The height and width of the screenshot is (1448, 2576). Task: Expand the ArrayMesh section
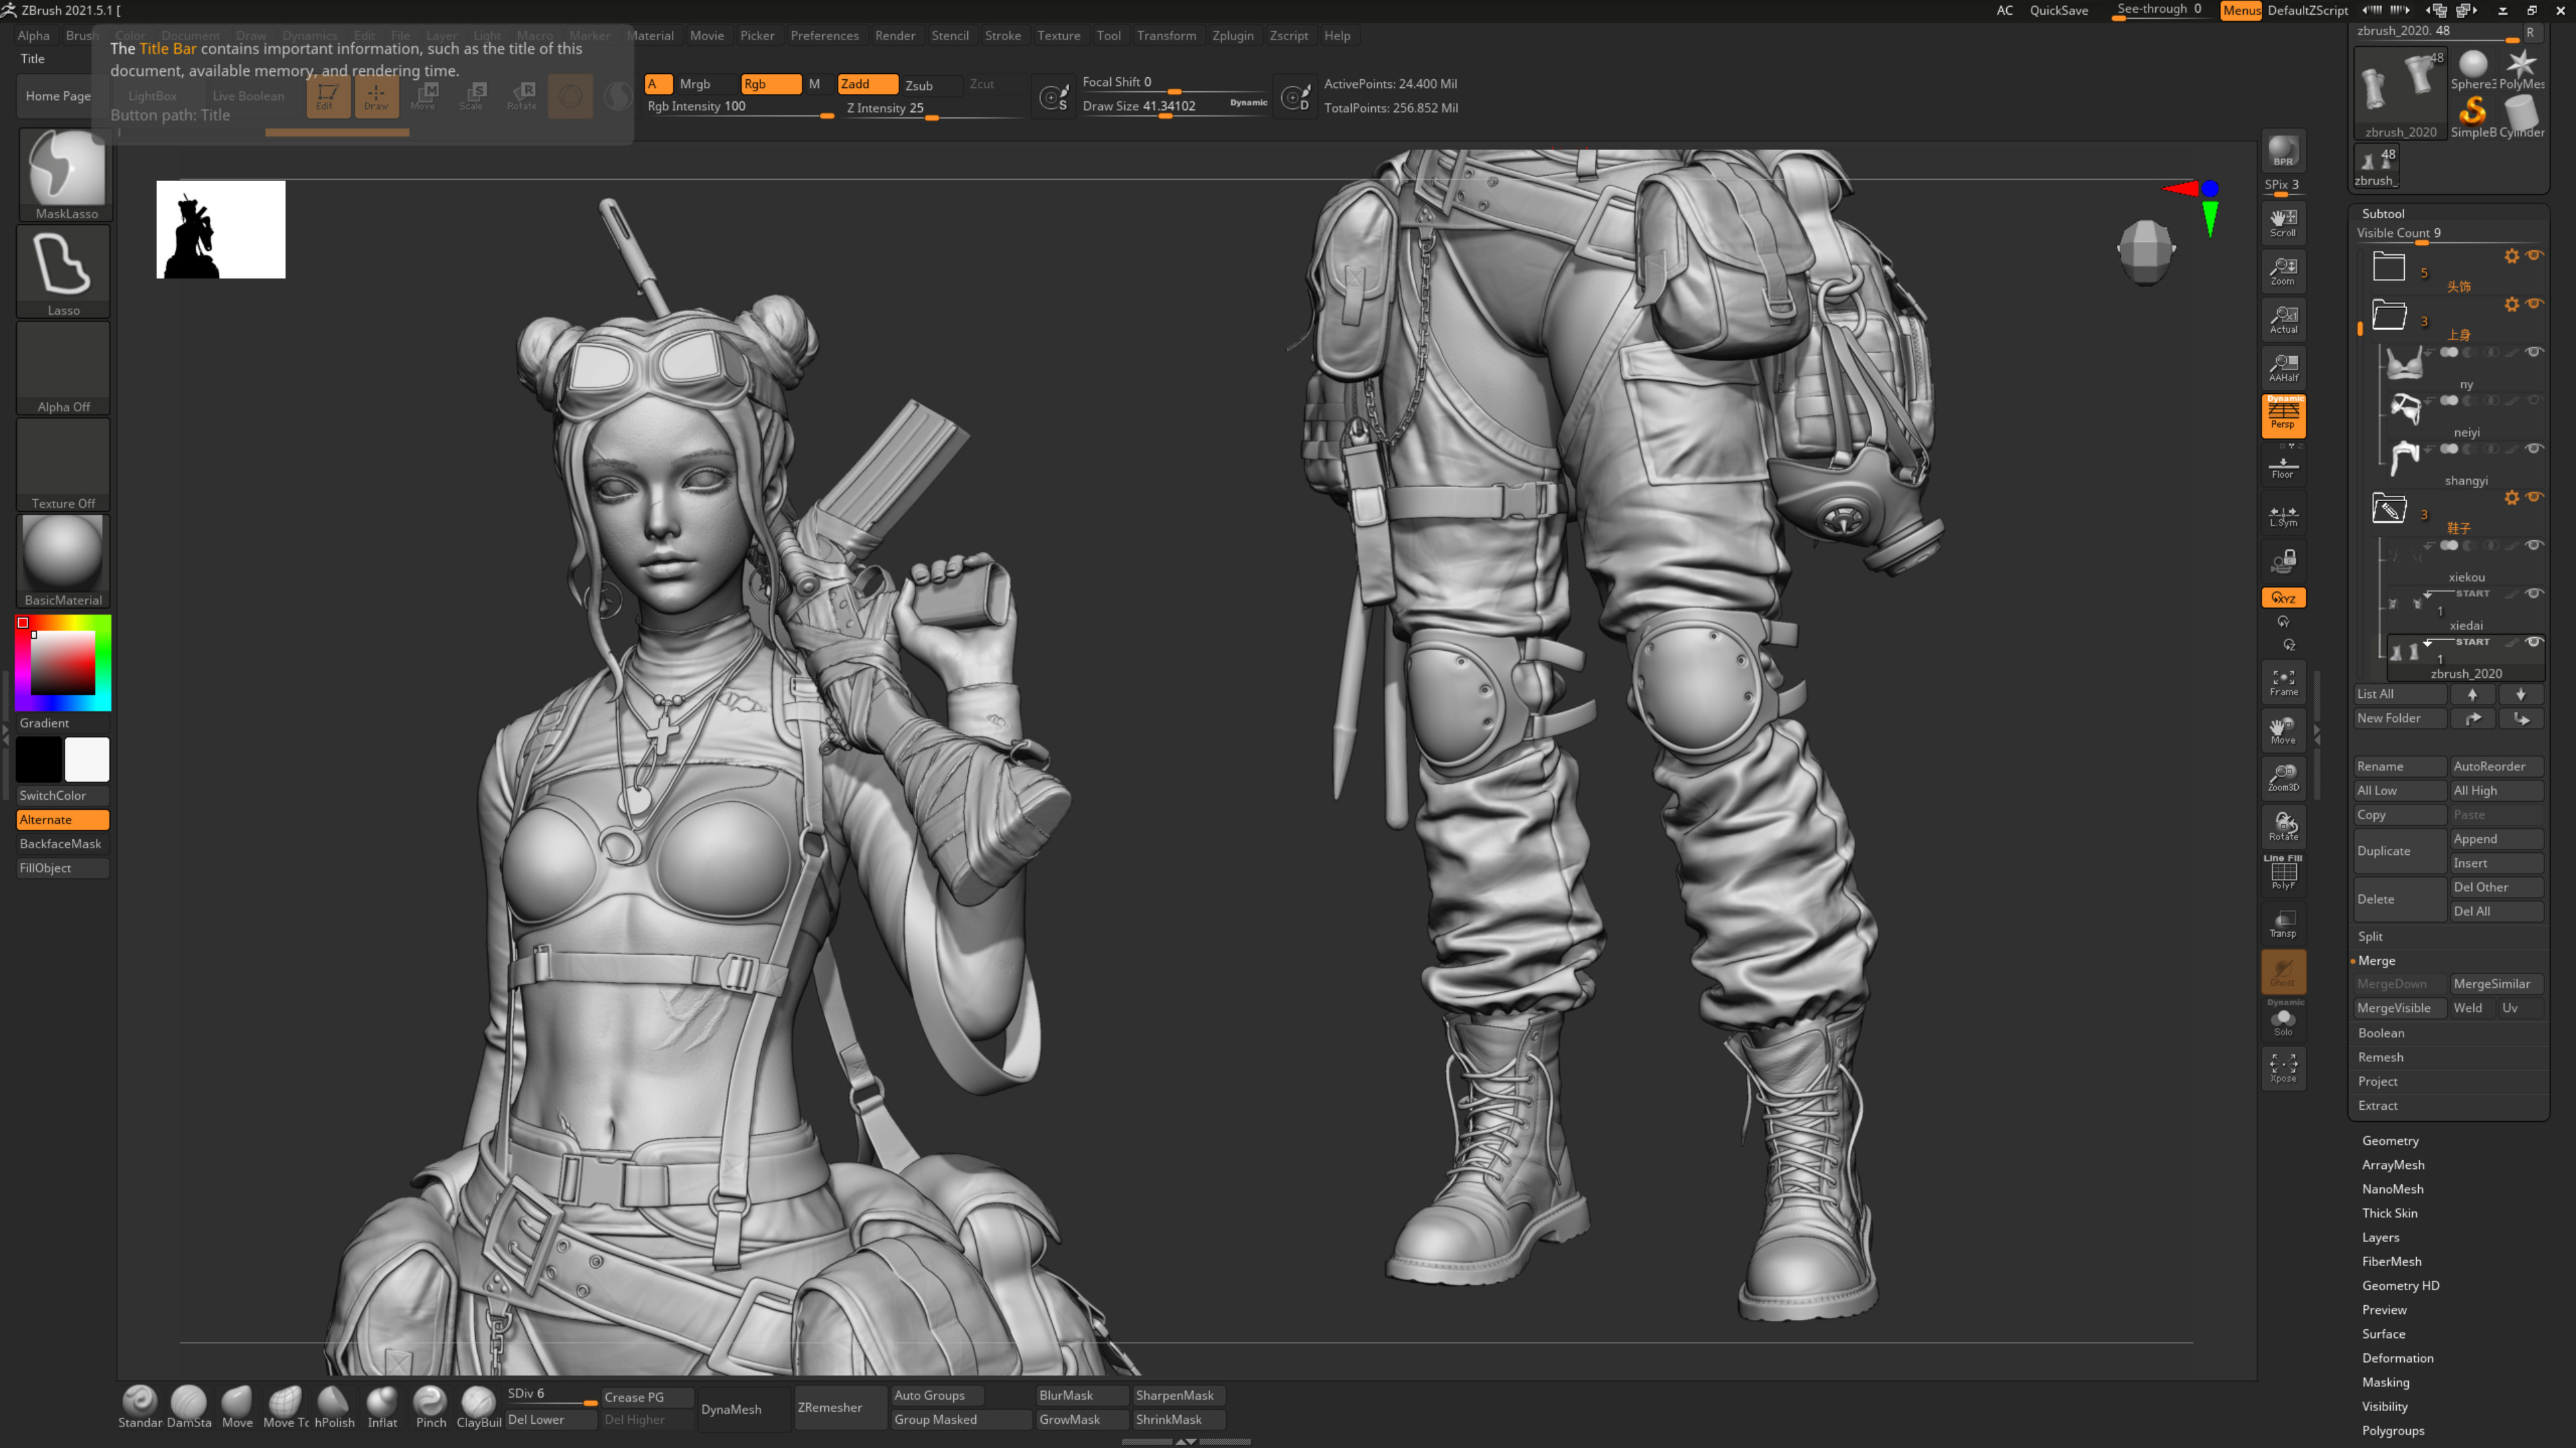coord(2392,1164)
